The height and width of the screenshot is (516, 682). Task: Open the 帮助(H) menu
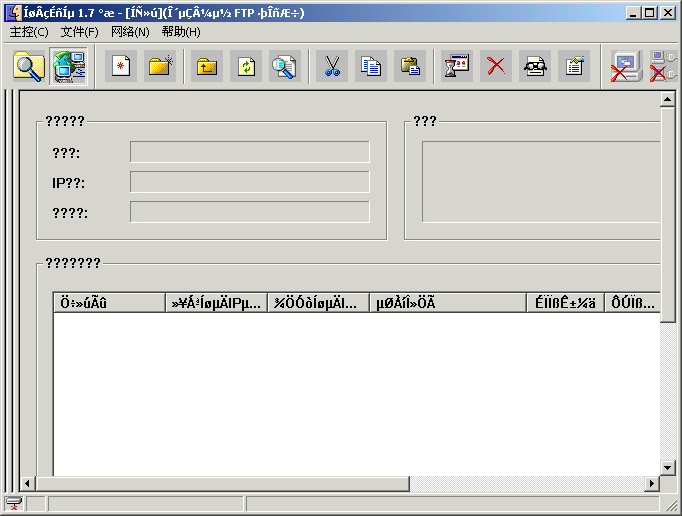181,32
